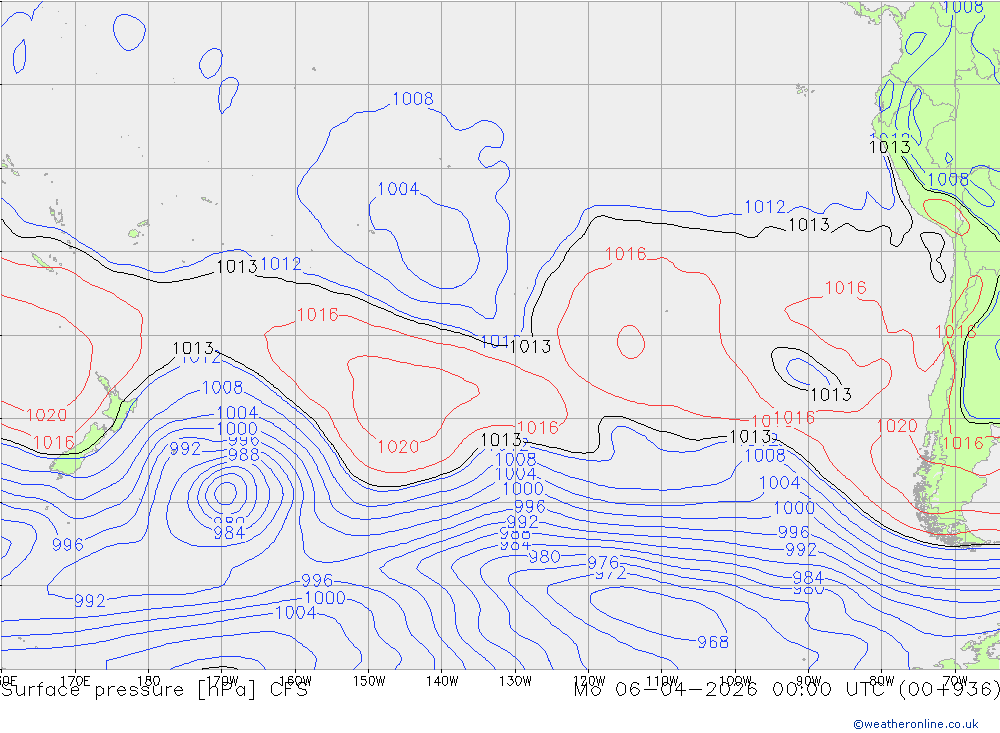Click the 968 isobar label
1000x733 pixels.
pyautogui.click(x=712, y=642)
